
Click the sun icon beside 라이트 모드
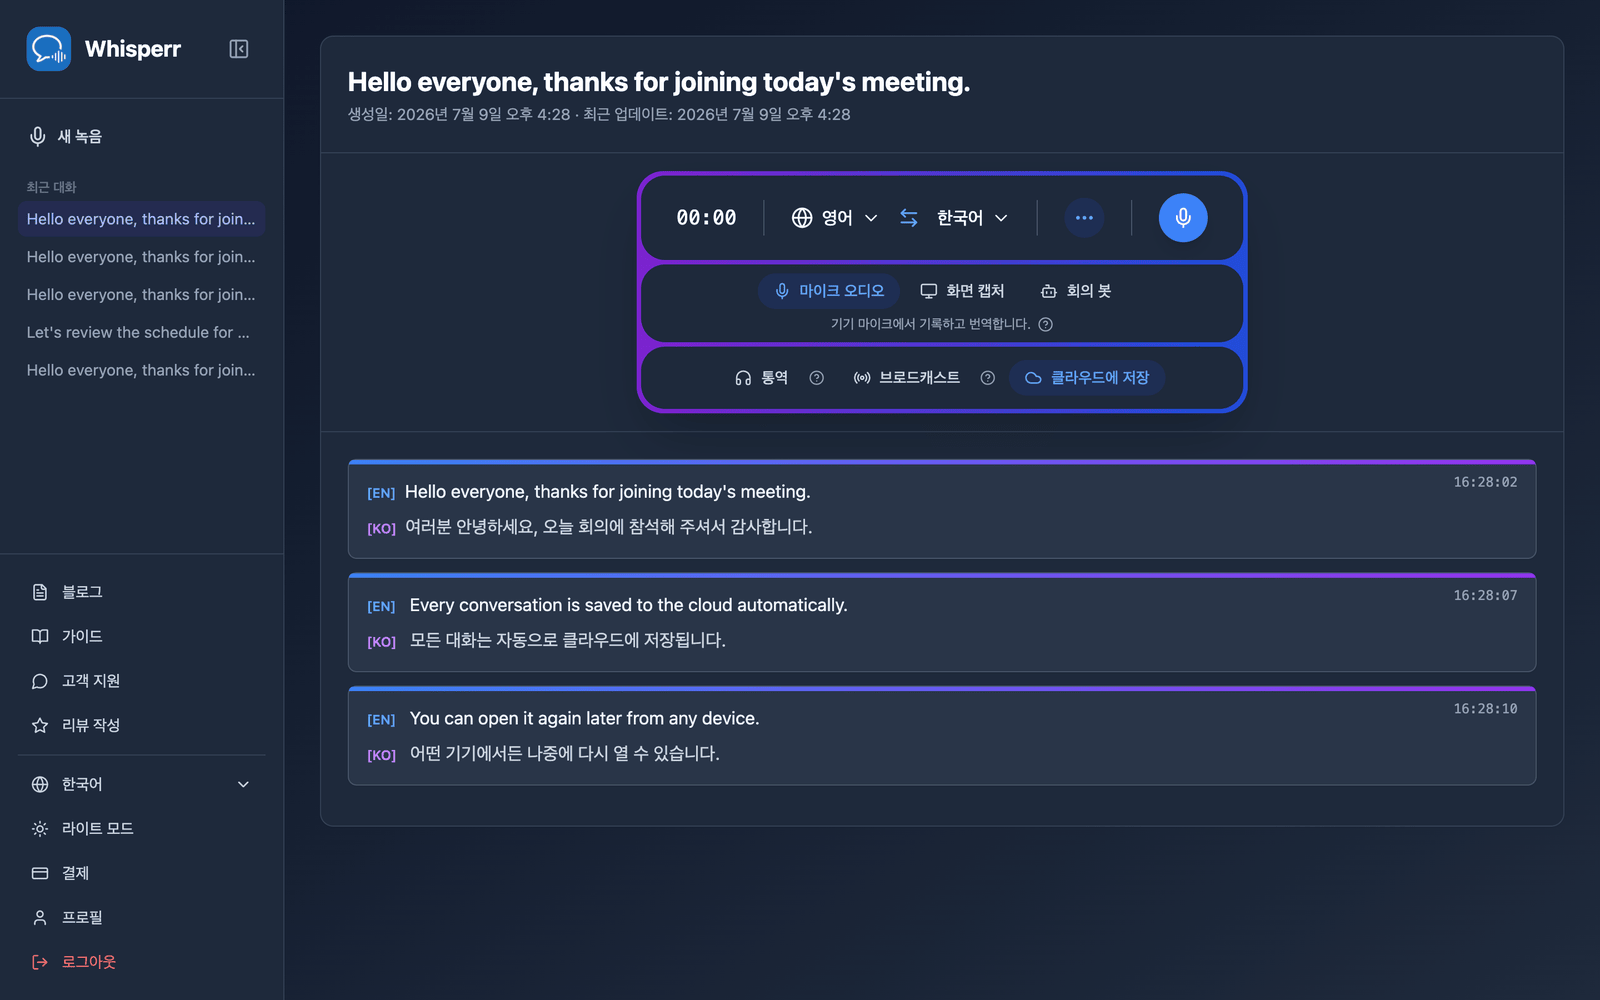pos(40,829)
